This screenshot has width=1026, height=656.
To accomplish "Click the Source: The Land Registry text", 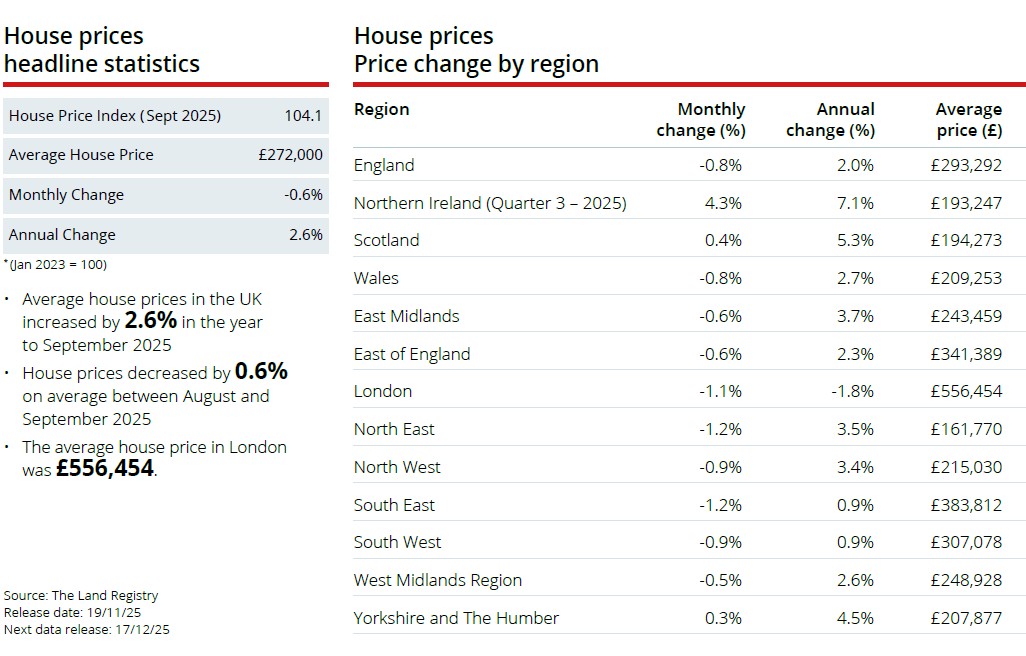I will (x=81, y=595).
